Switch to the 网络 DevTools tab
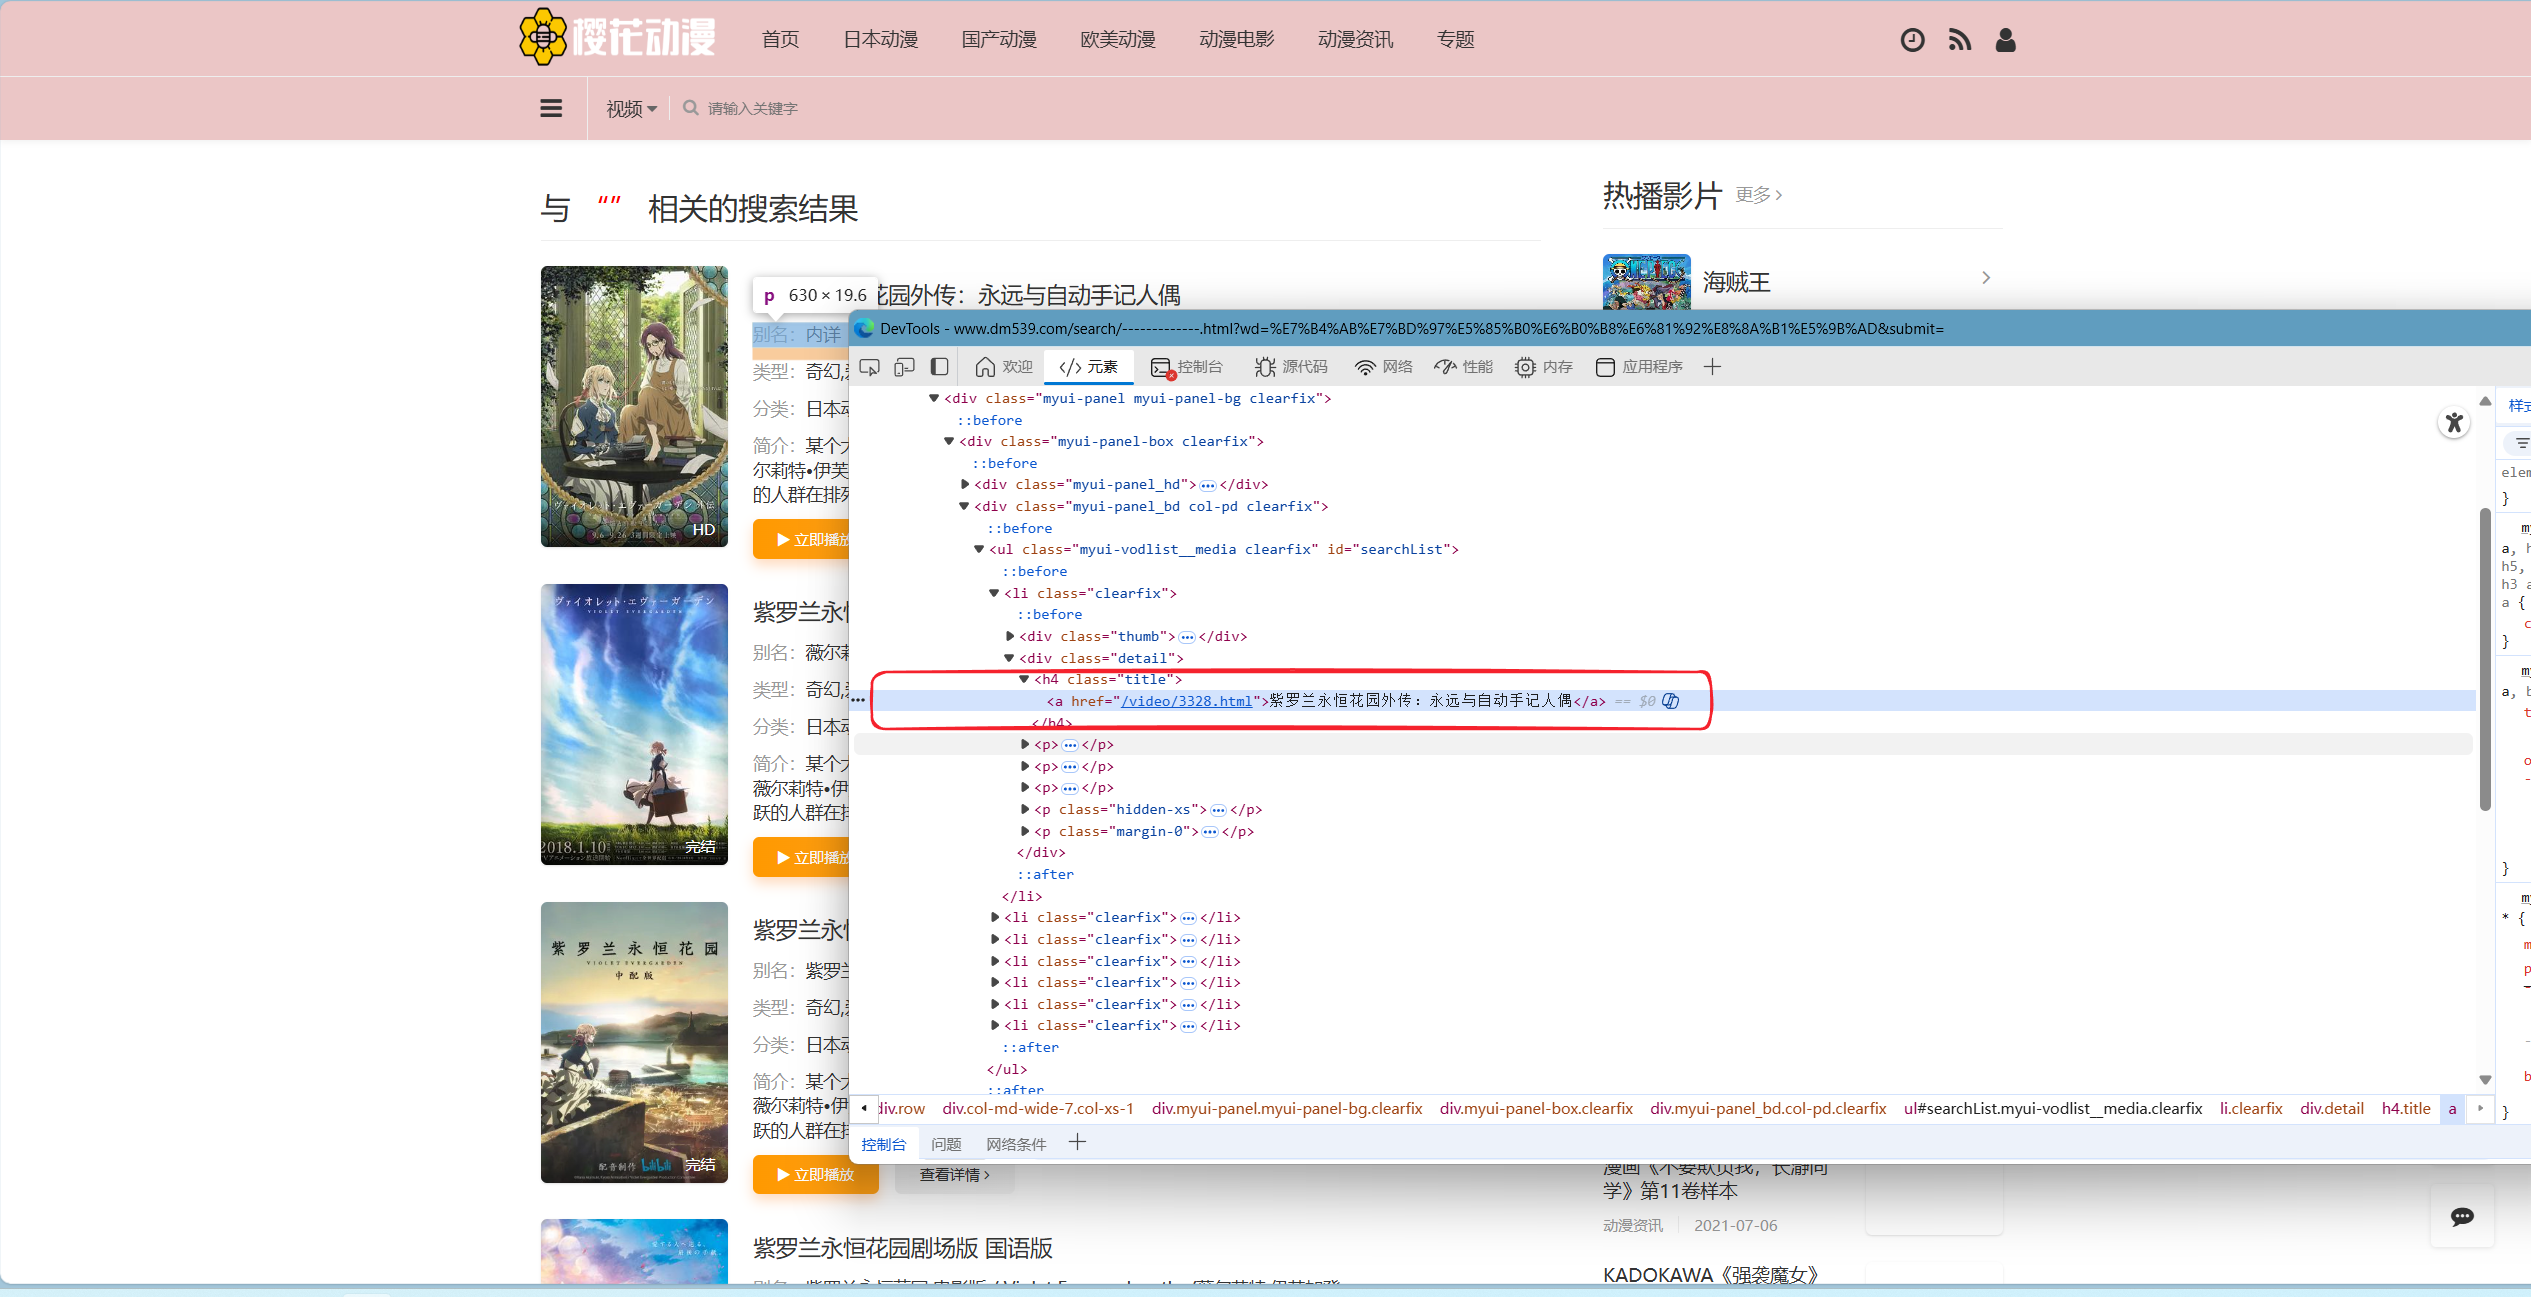This screenshot has height=1297, width=2531. (1384, 367)
